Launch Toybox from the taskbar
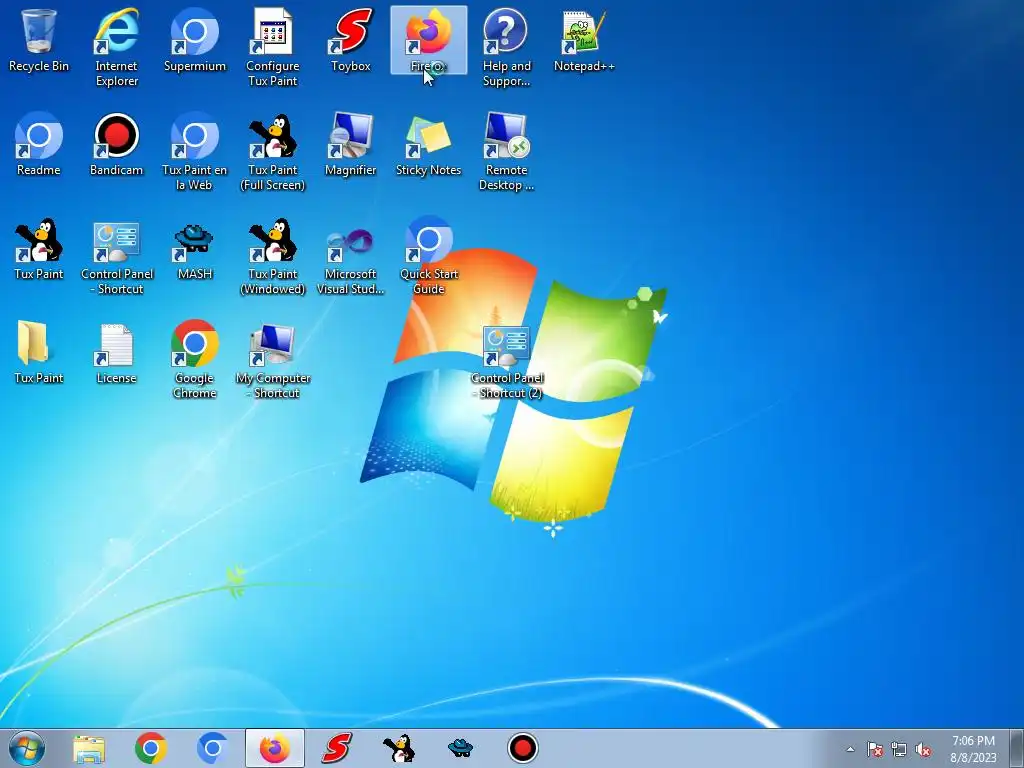Viewport: 1024px width, 768px height. click(x=337, y=748)
